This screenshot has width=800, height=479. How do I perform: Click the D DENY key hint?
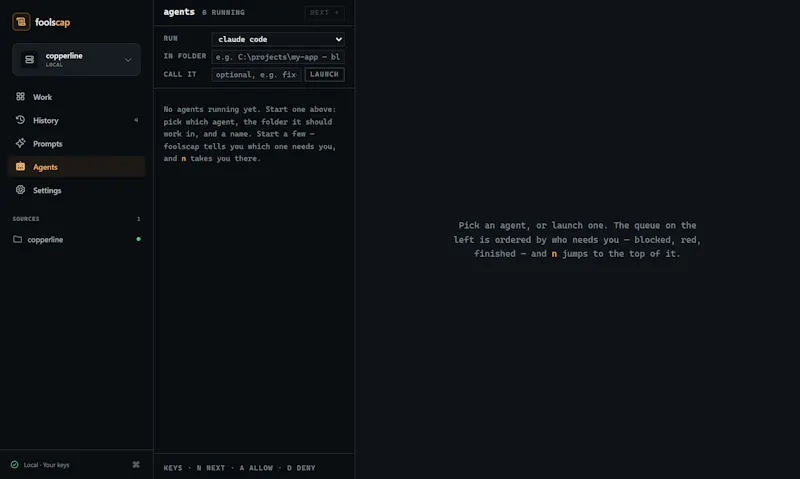[301, 468]
